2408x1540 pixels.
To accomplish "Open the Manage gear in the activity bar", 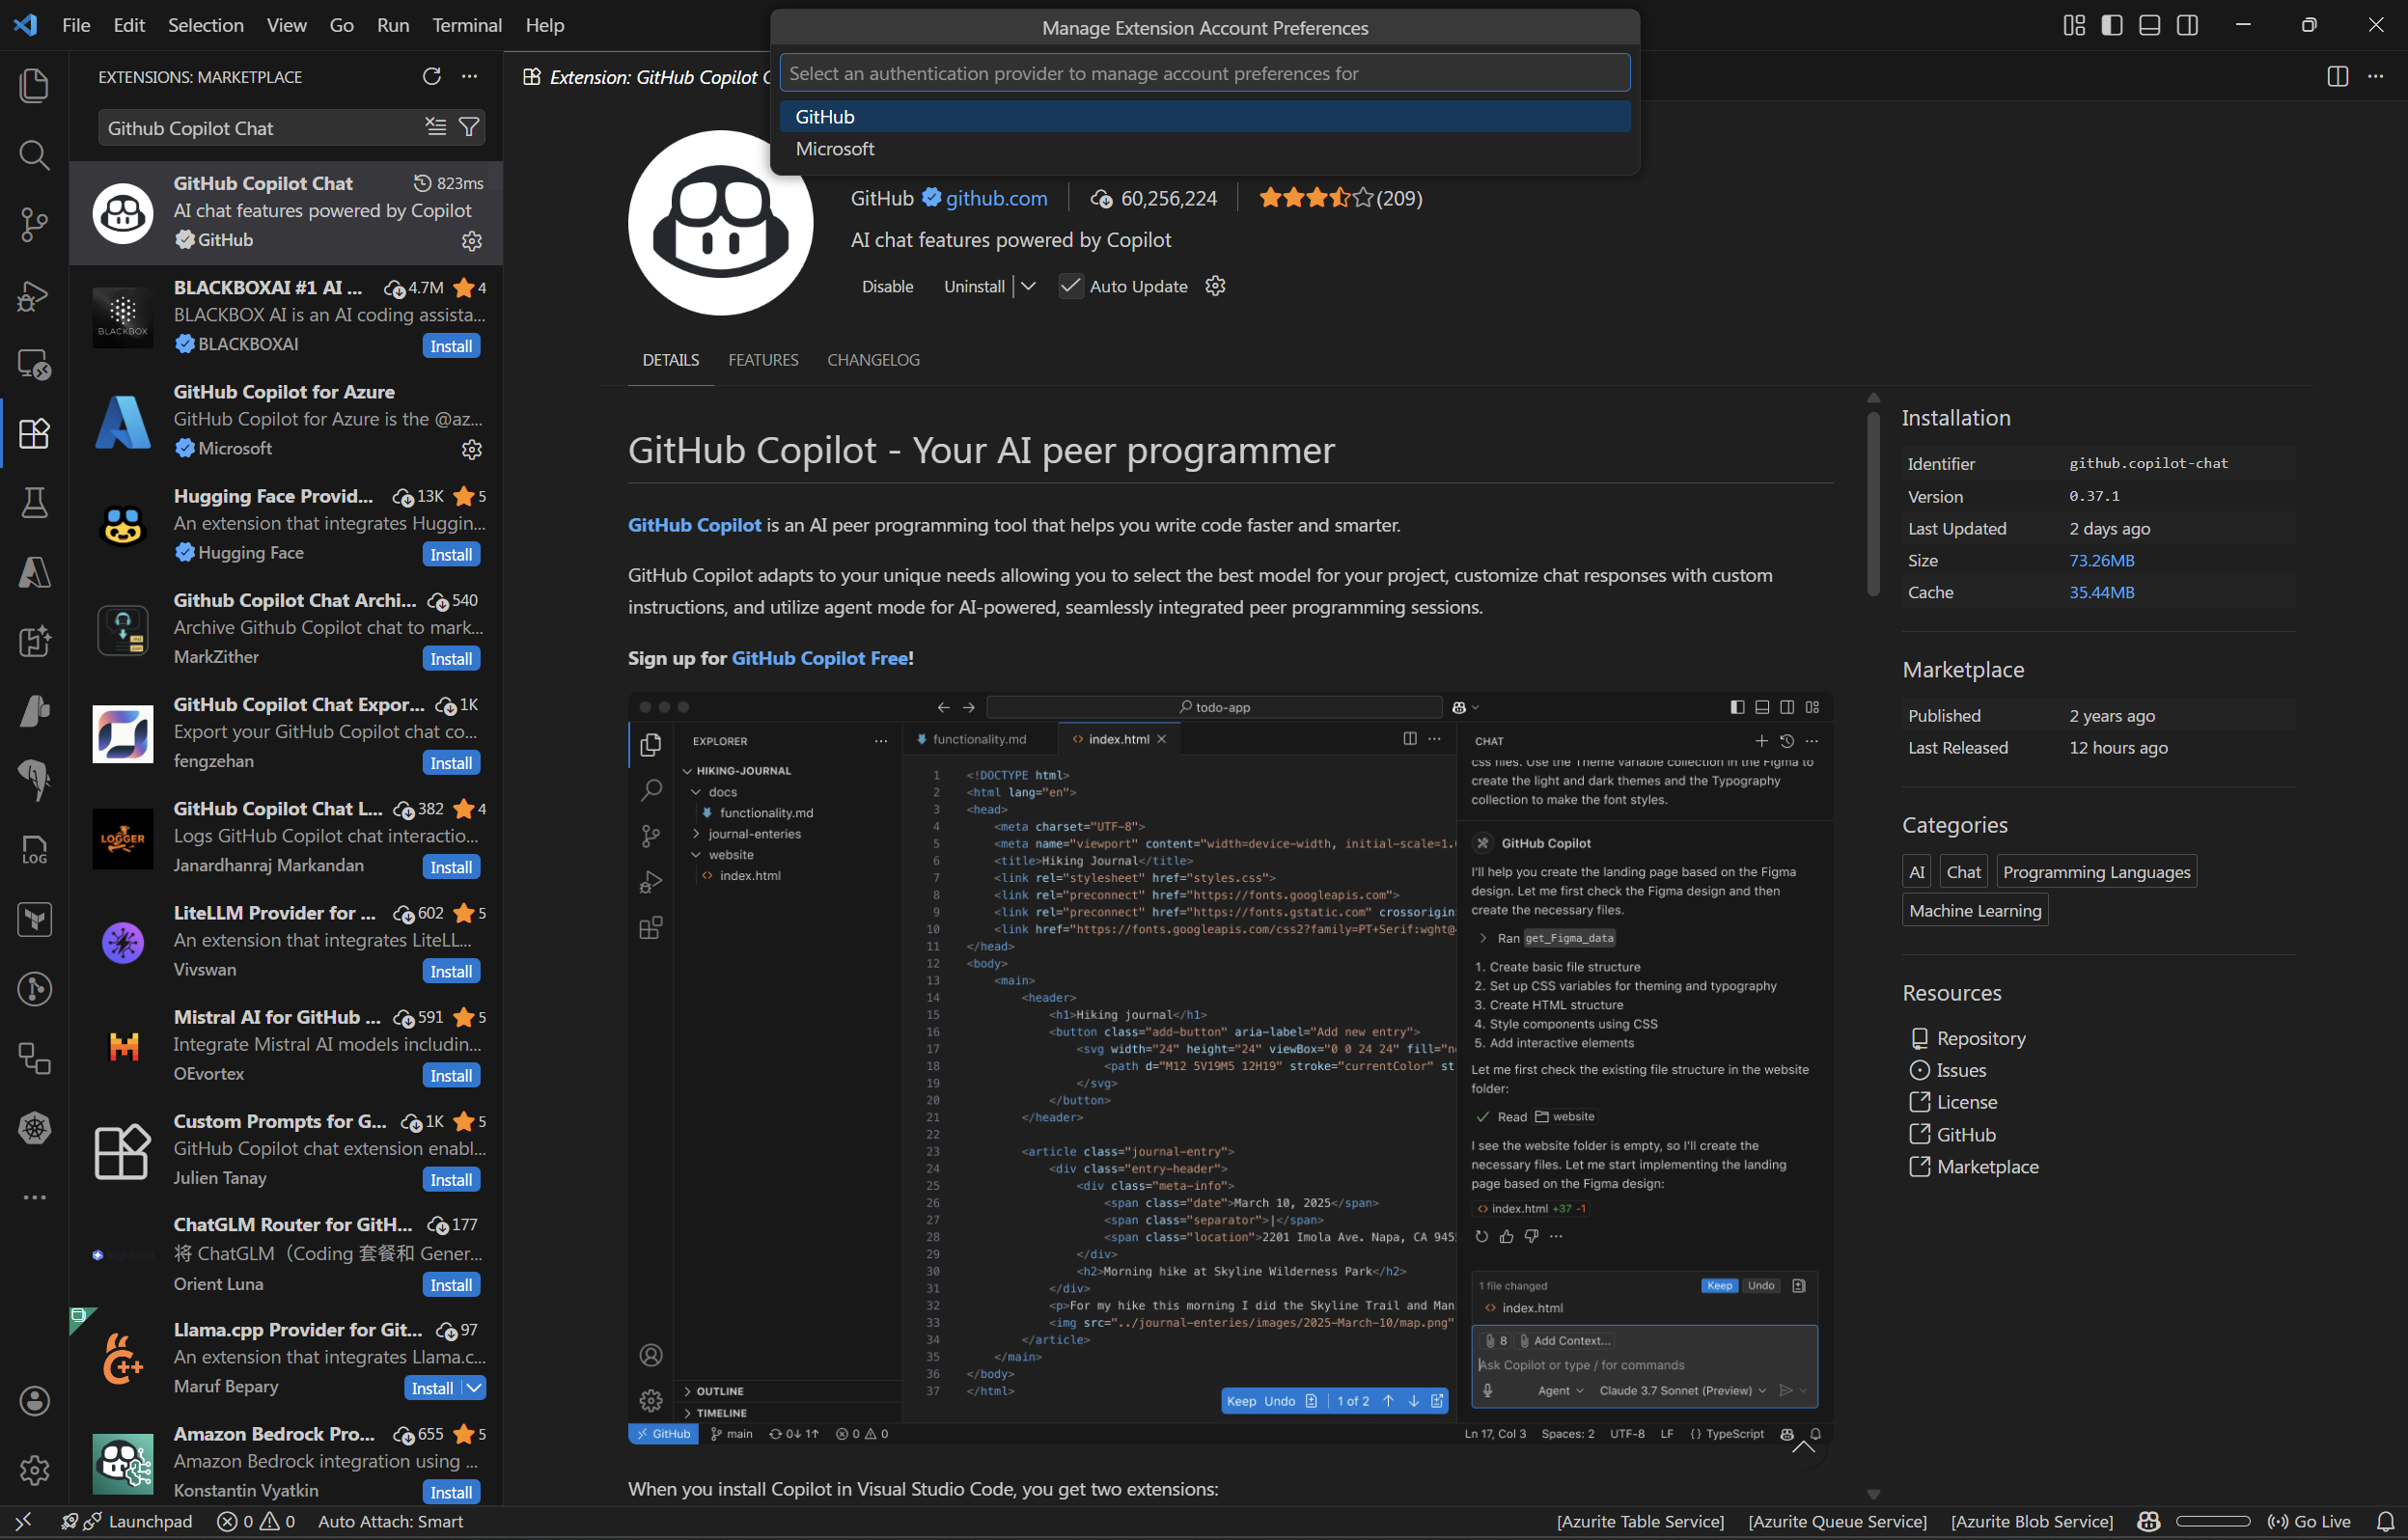I will [x=34, y=1470].
